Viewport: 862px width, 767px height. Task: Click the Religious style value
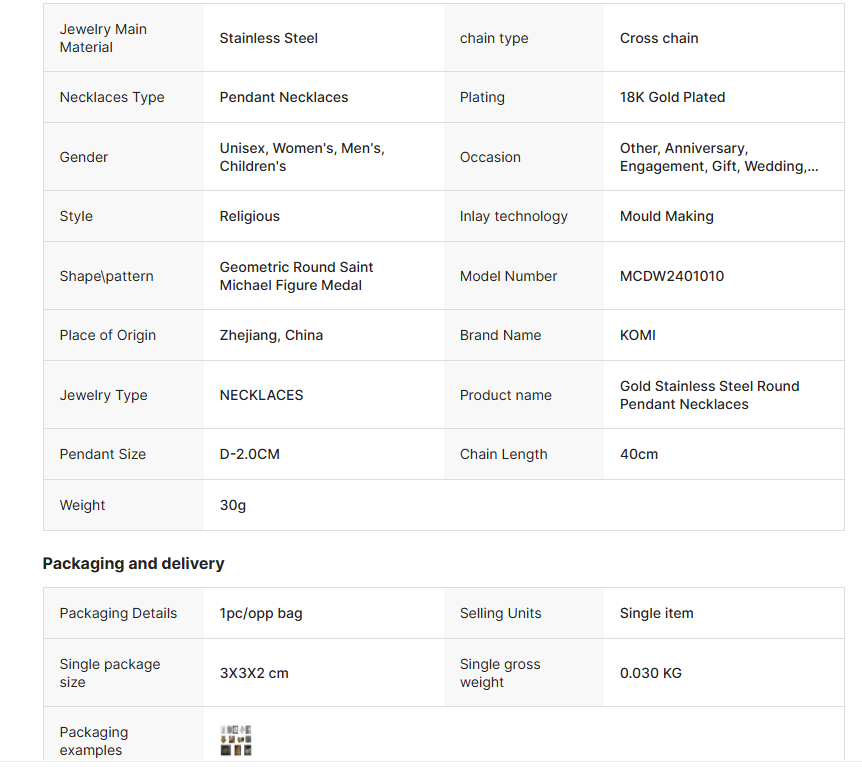click(250, 216)
